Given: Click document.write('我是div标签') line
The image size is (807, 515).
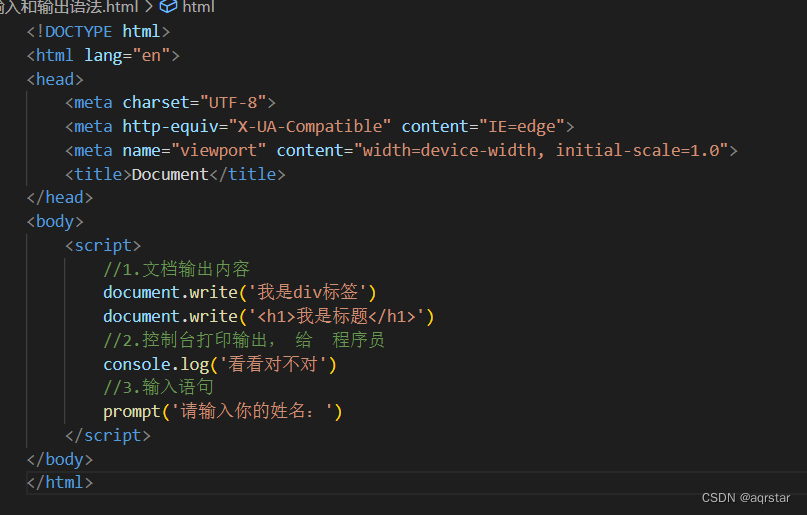Looking at the screenshot, I should pyautogui.click(x=240, y=293).
